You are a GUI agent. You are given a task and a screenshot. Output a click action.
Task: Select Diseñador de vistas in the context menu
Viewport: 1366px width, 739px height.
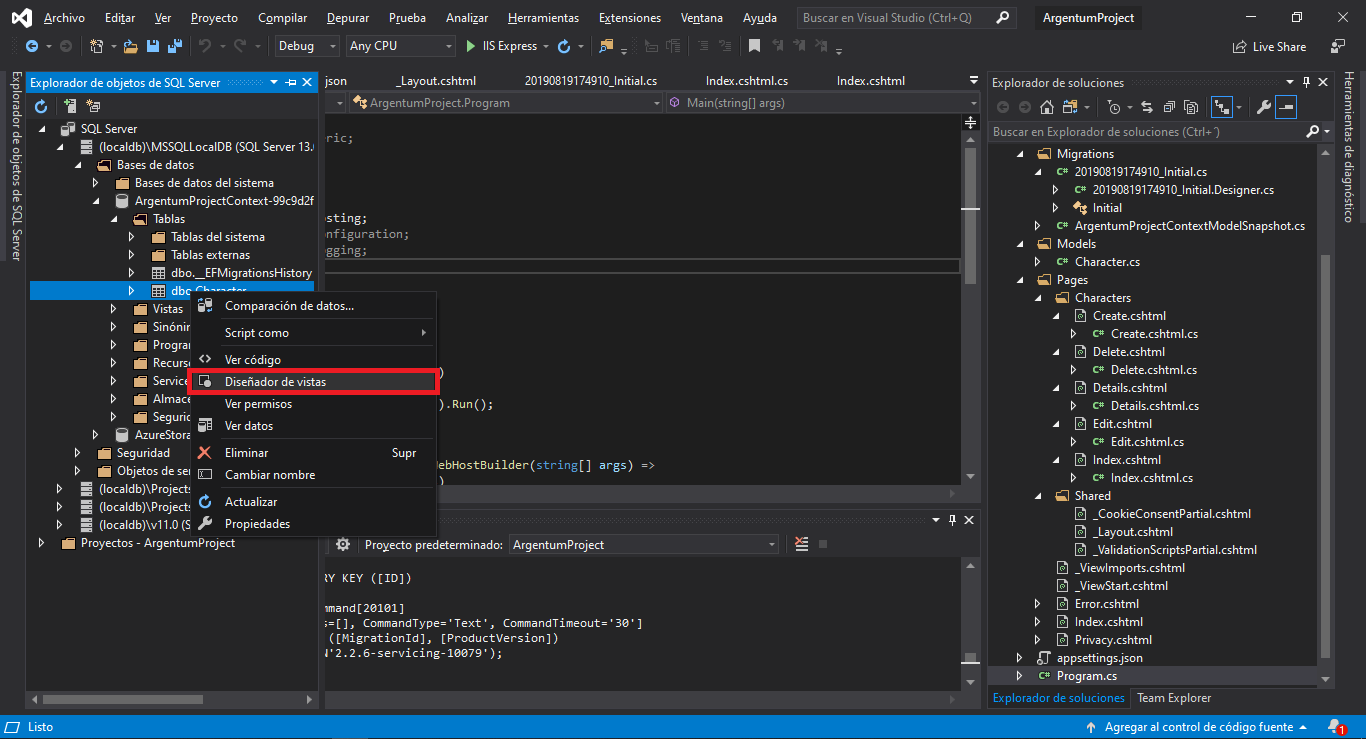tap(280, 381)
